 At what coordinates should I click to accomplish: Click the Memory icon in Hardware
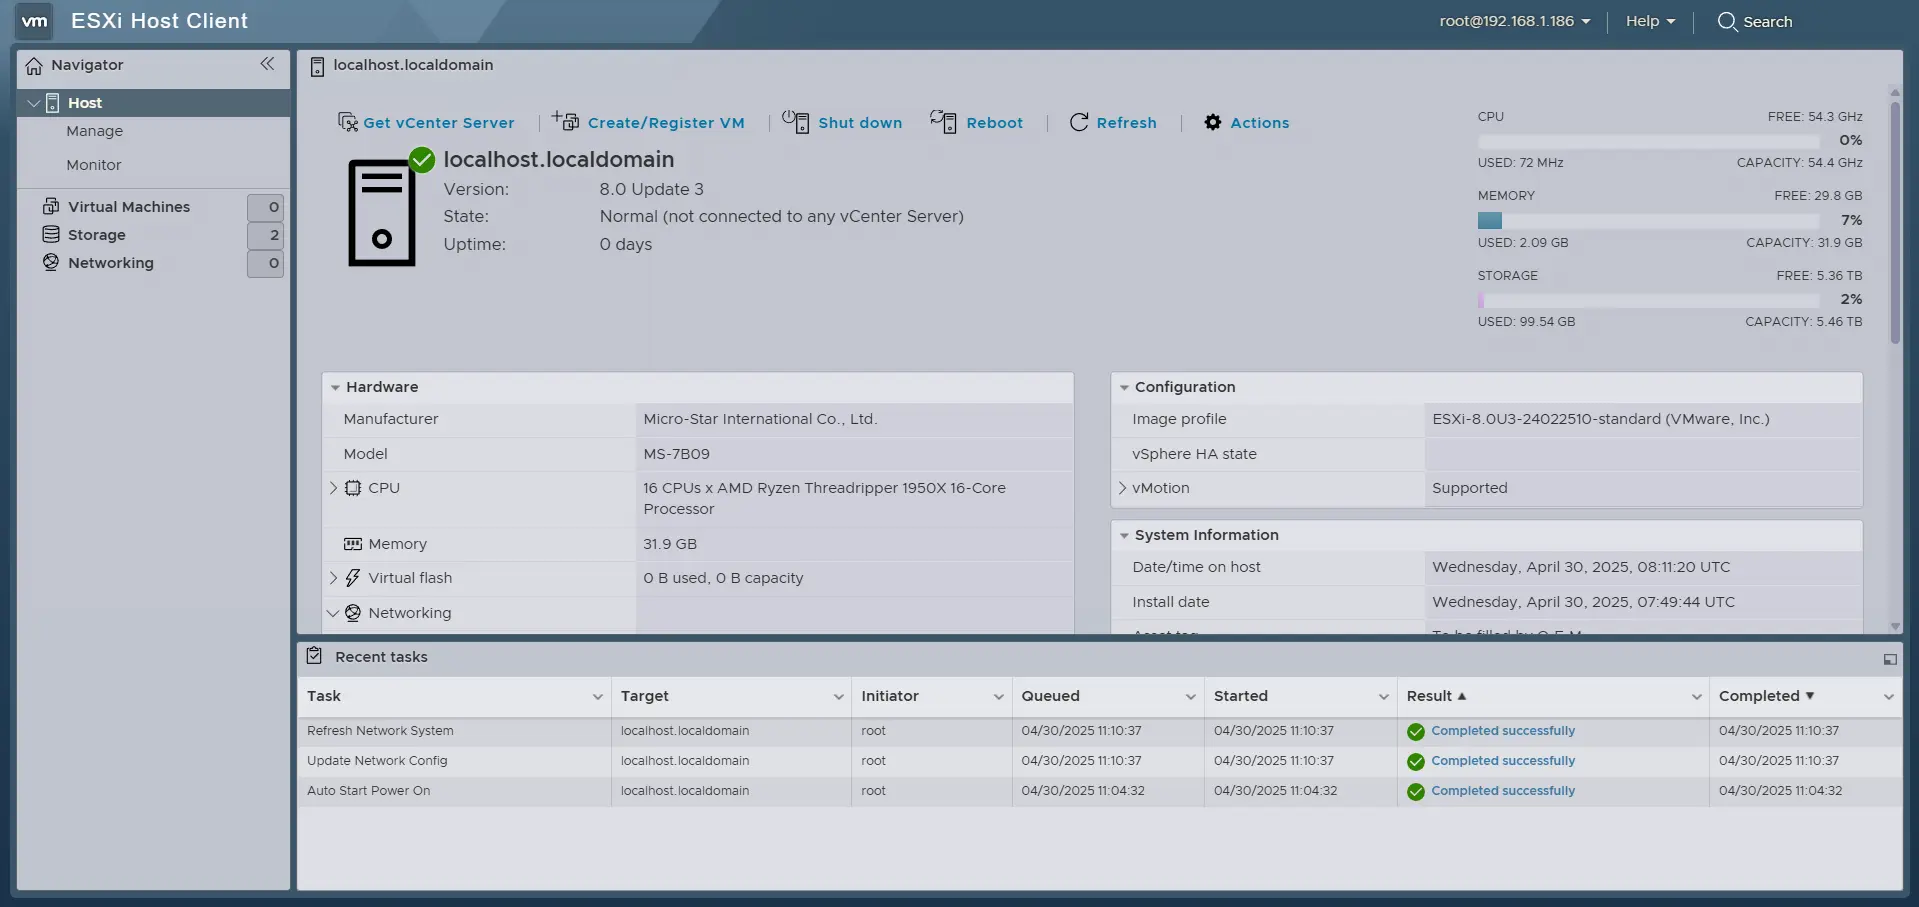click(353, 544)
